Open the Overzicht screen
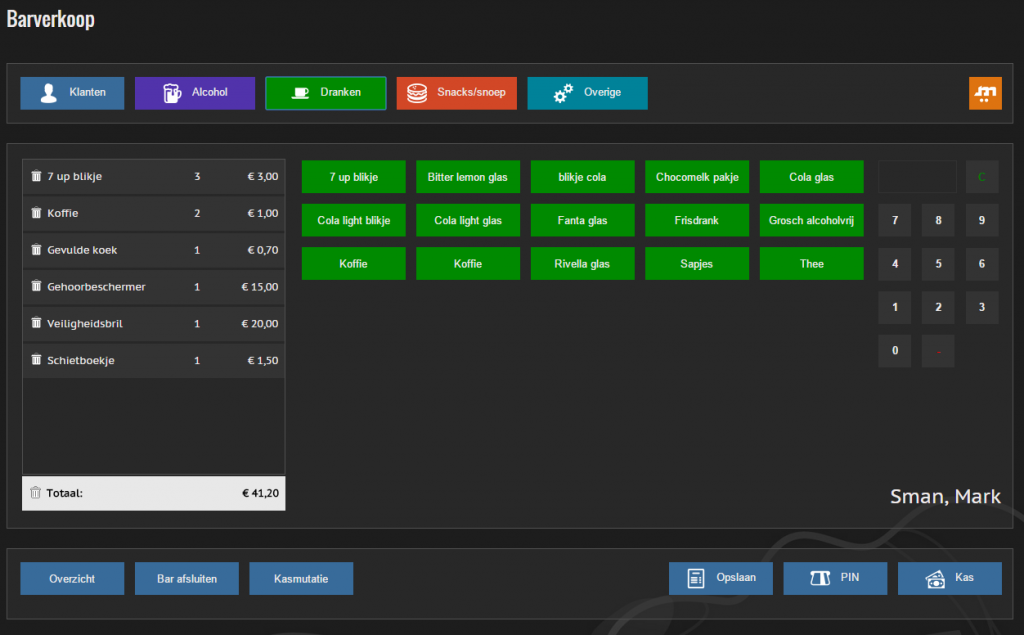This screenshot has height=635, width=1024. pyautogui.click(x=71, y=577)
